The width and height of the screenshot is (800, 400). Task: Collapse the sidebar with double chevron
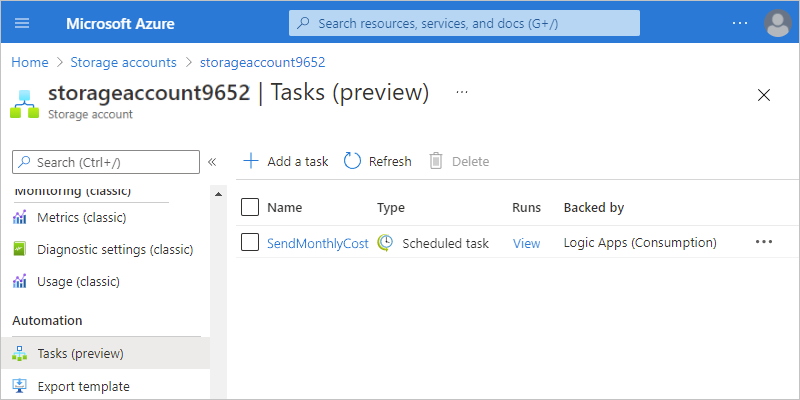point(212,162)
